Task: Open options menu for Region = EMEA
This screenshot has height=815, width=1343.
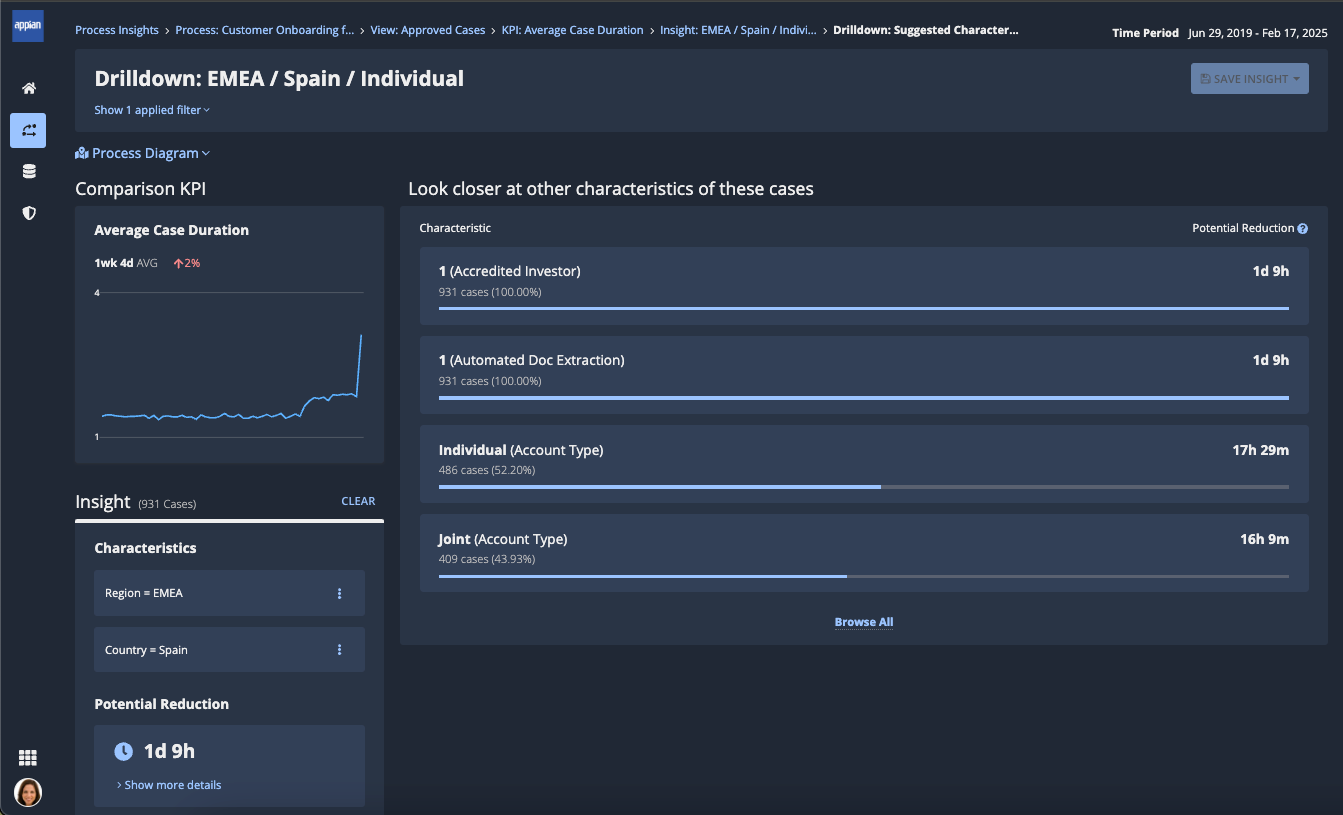Action: tap(339, 593)
